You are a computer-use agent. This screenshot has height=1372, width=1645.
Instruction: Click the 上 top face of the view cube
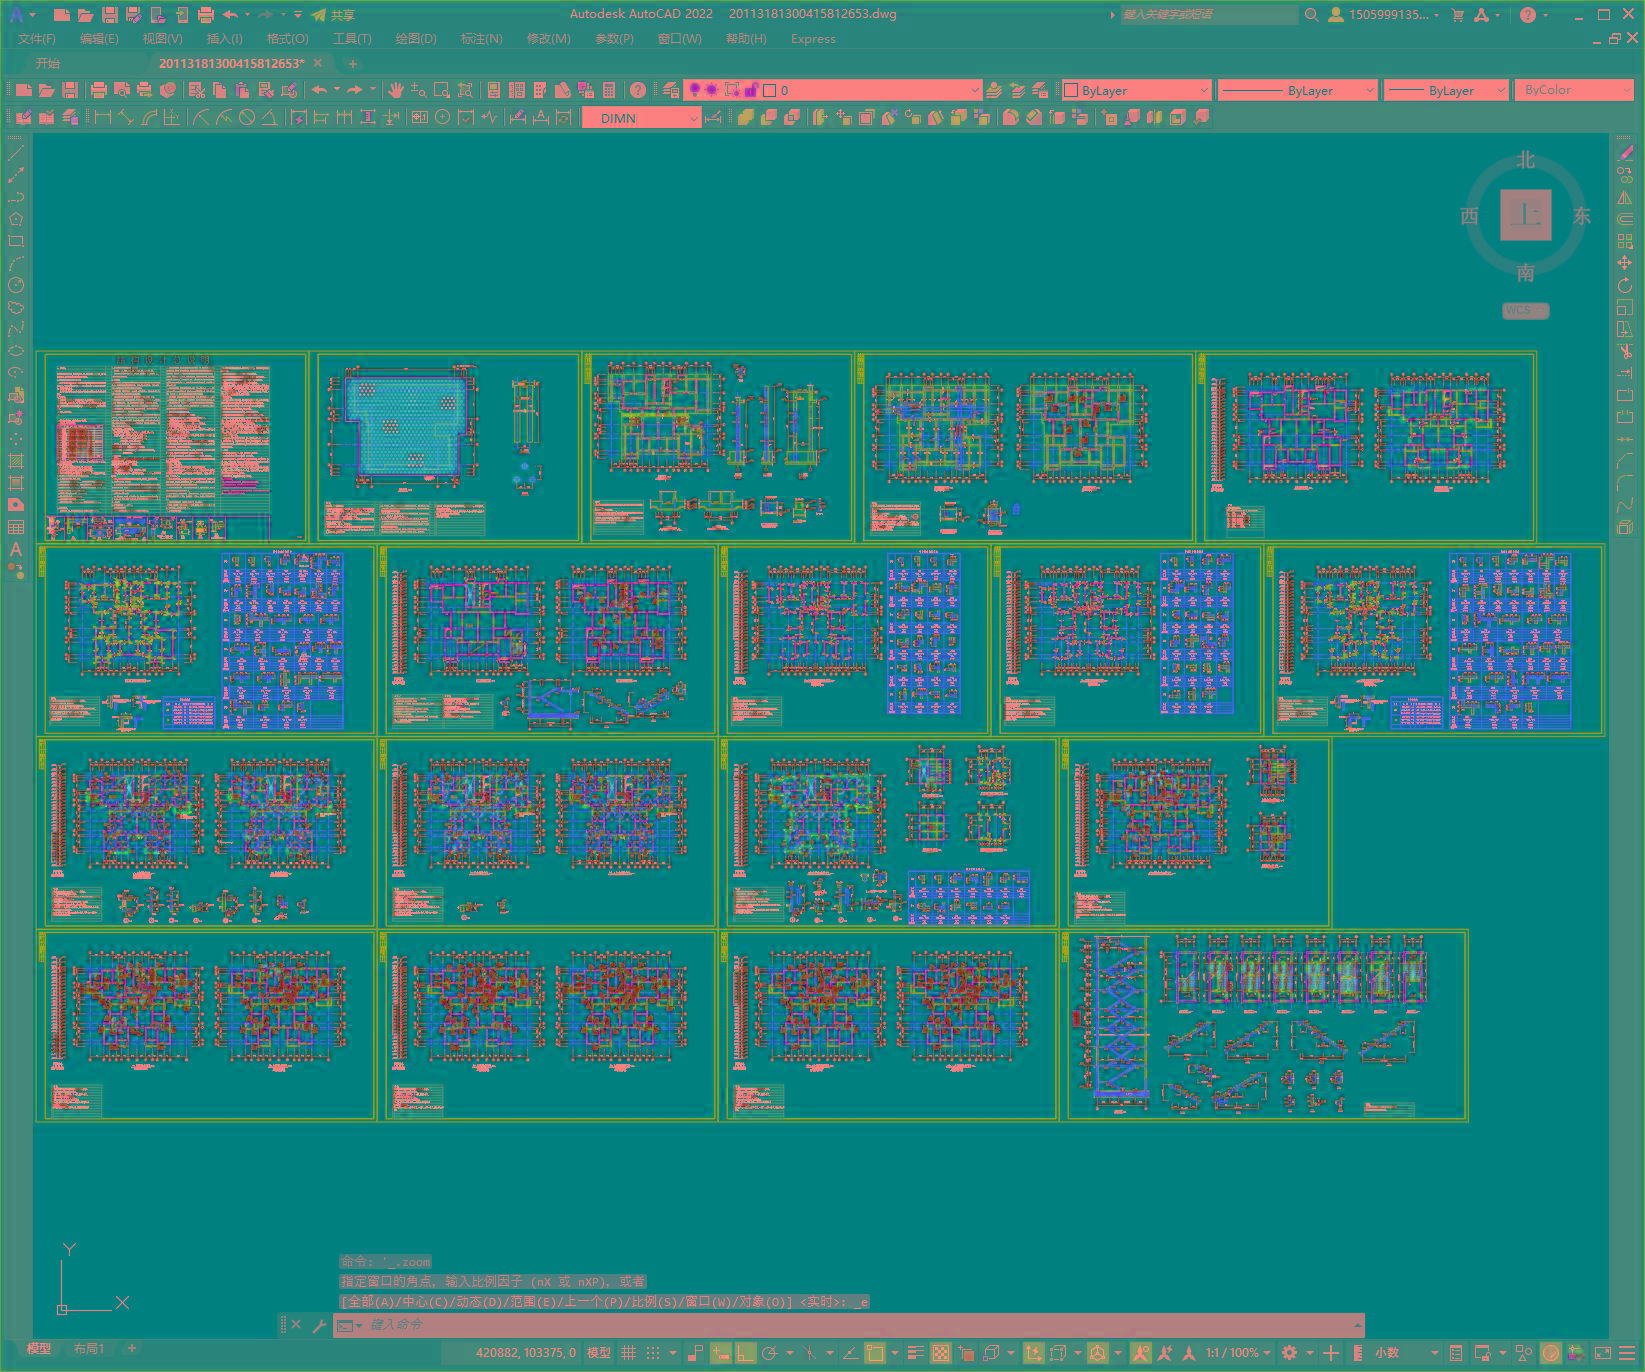pos(1525,215)
